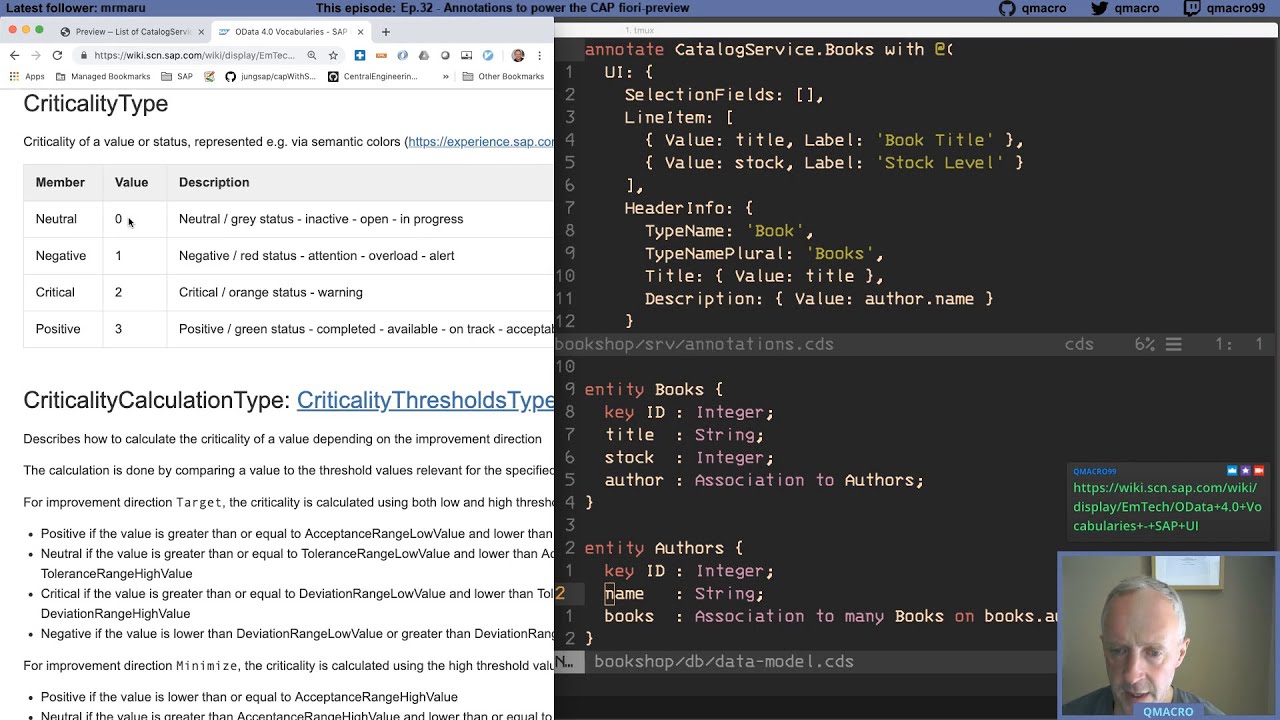This screenshot has width=1280, height=720.
Task: Click the 'entity Books {' line
Action: tap(654, 389)
